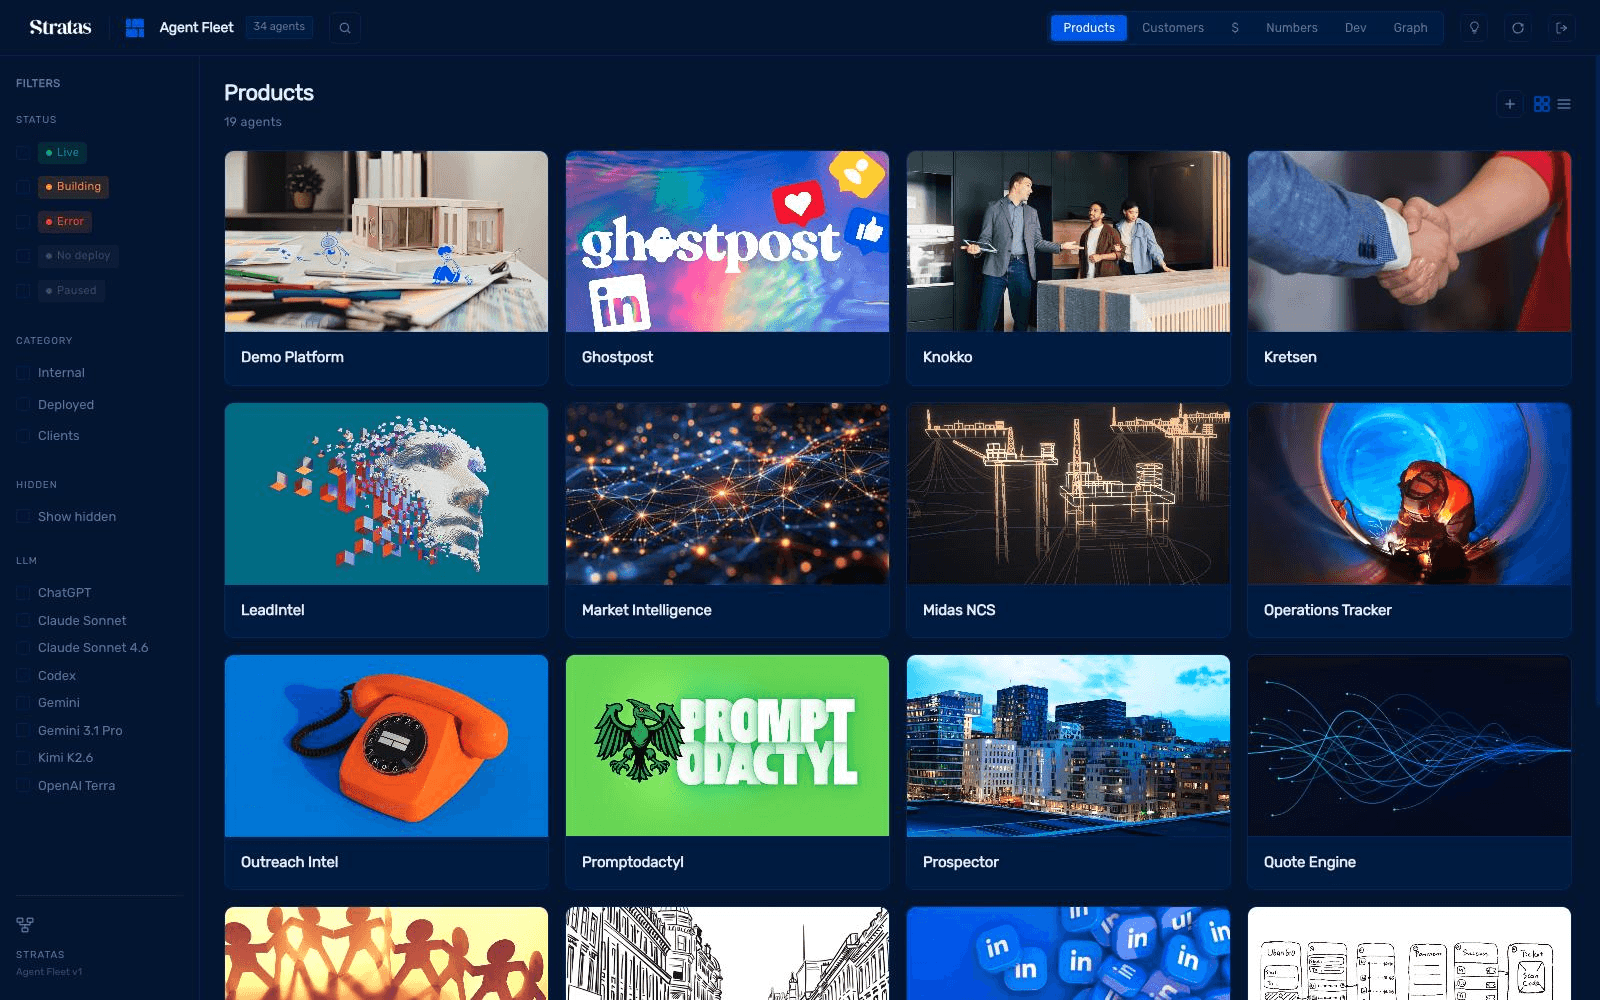Switch to the Graph tab
Image resolution: width=1600 pixels, height=1000 pixels.
[1410, 28]
